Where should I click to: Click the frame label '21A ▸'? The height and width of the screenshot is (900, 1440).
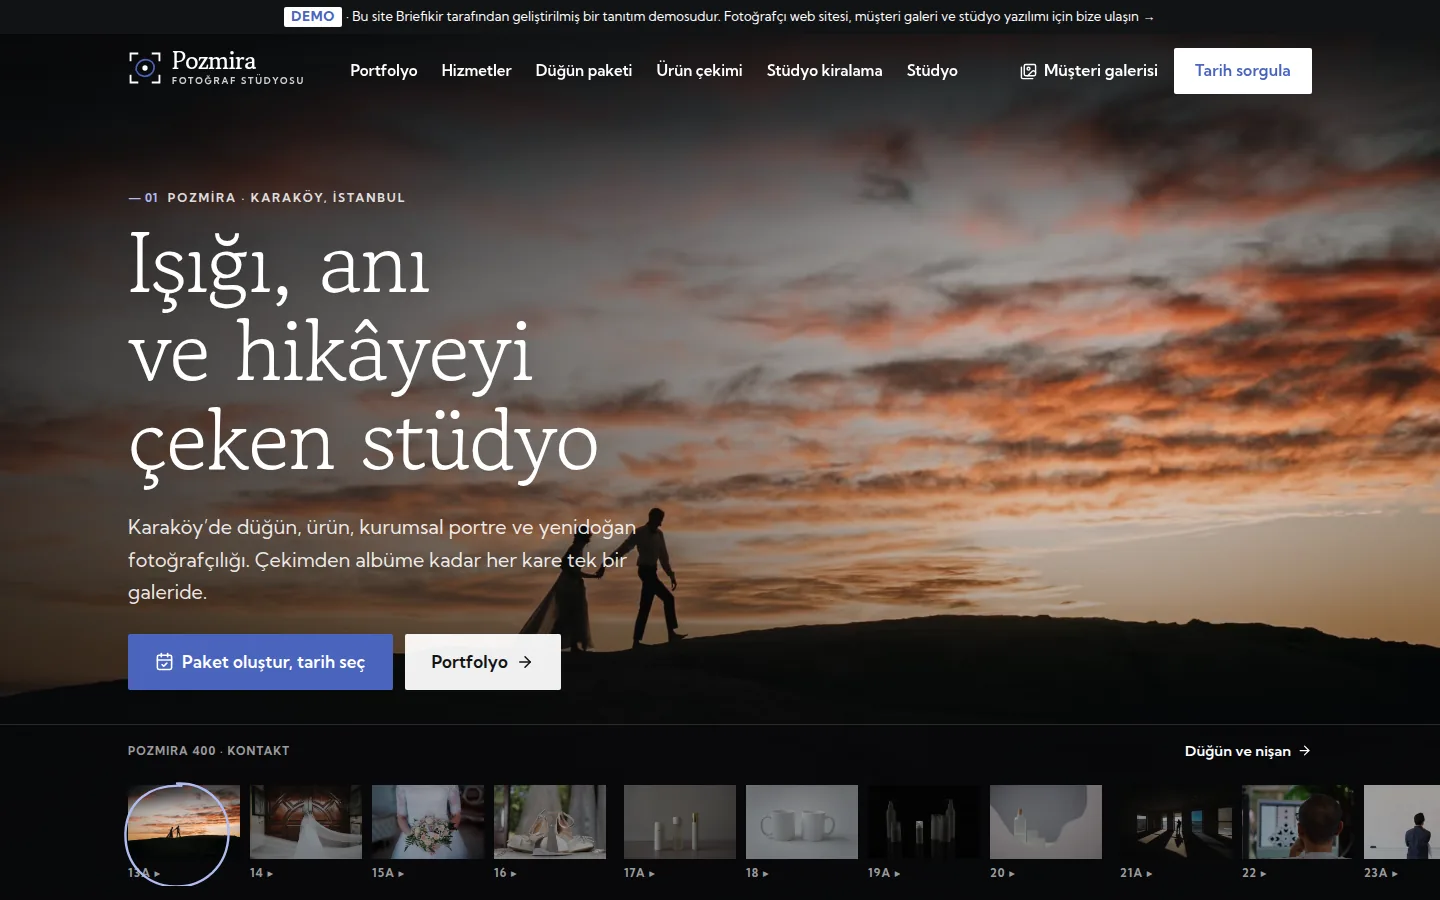[1136, 873]
